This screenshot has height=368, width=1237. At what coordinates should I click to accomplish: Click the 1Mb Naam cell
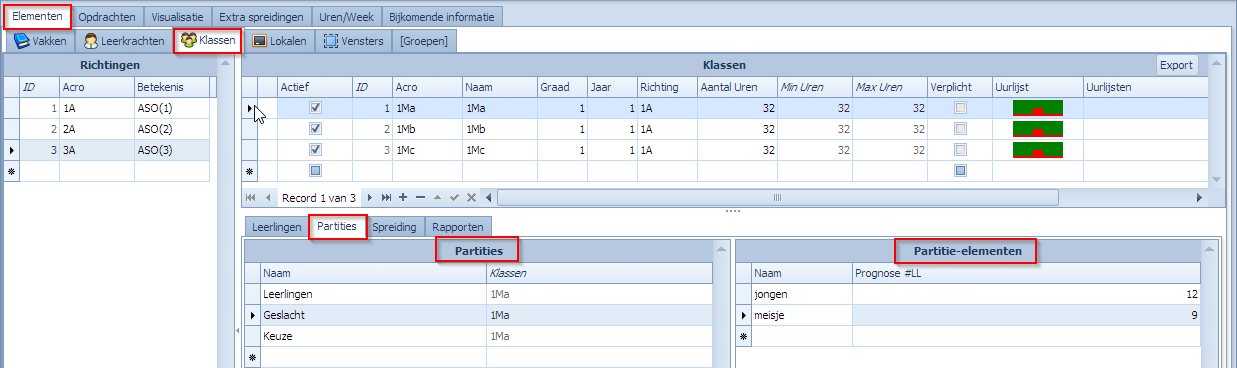tap(500, 129)
